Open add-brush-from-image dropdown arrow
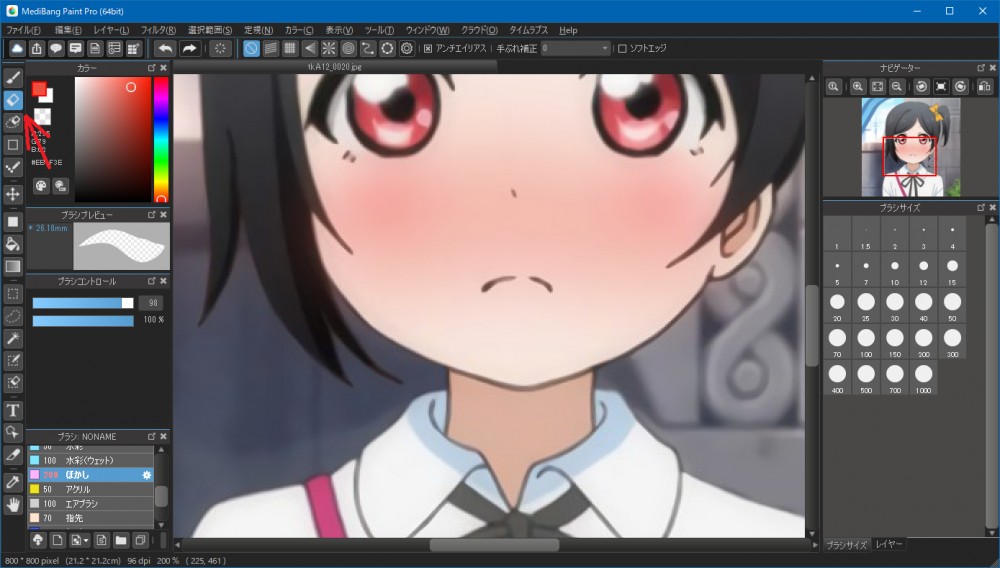This screenshot has height=568, width=1000. tap(86, 541)
